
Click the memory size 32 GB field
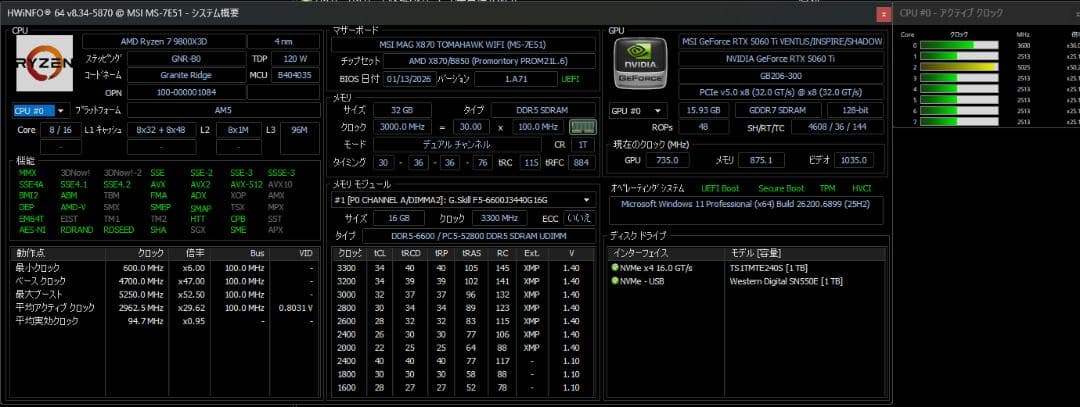coord(402,110)
